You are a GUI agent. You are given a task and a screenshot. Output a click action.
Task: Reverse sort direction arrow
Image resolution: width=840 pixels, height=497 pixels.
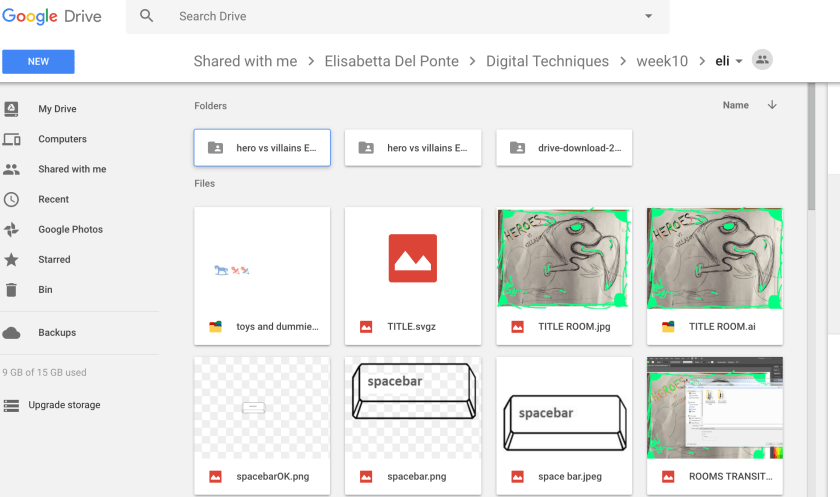(x=772, y=105)
